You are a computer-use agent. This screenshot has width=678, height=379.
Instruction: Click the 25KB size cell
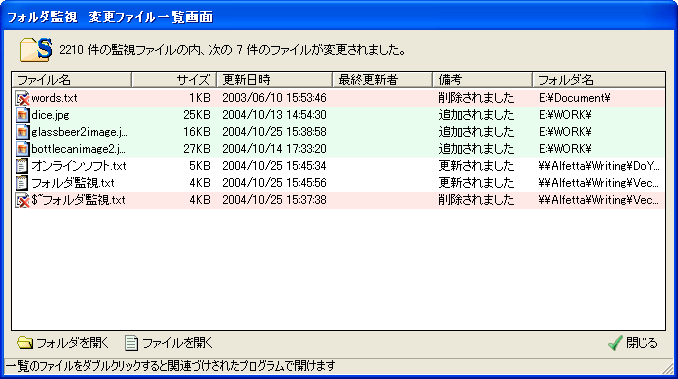coord(197,115)
